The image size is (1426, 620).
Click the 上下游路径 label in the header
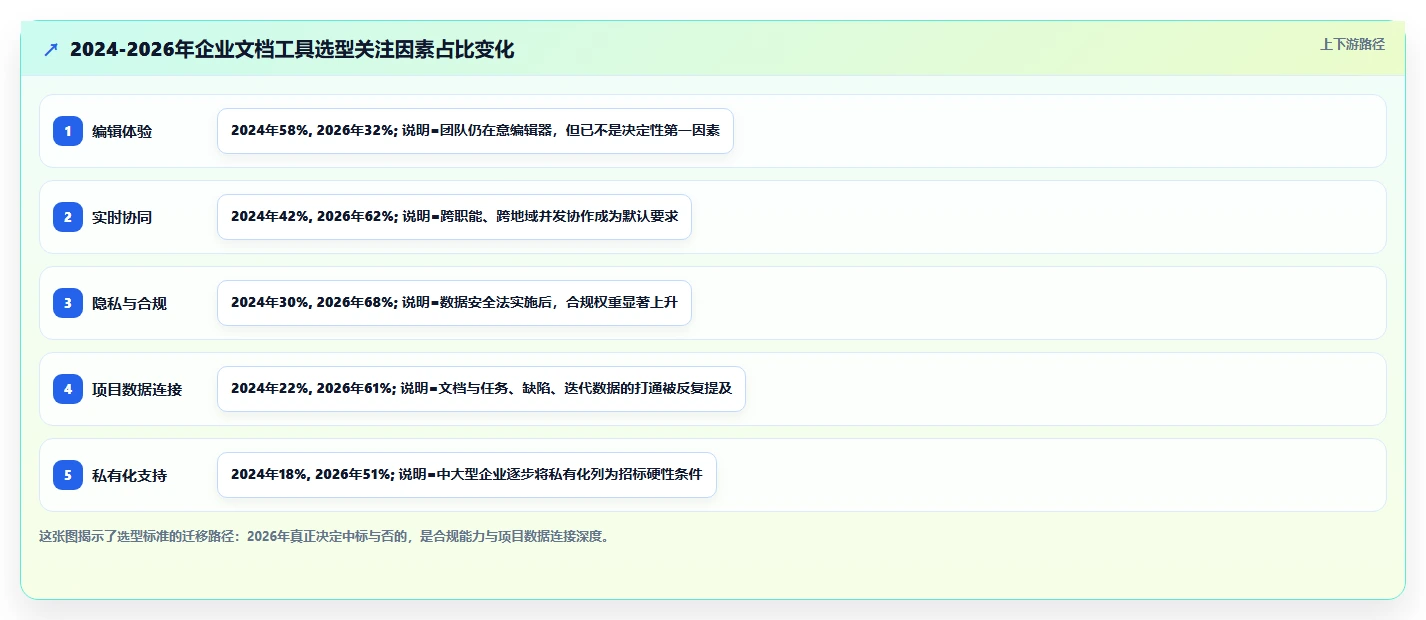pos(1352,44)
